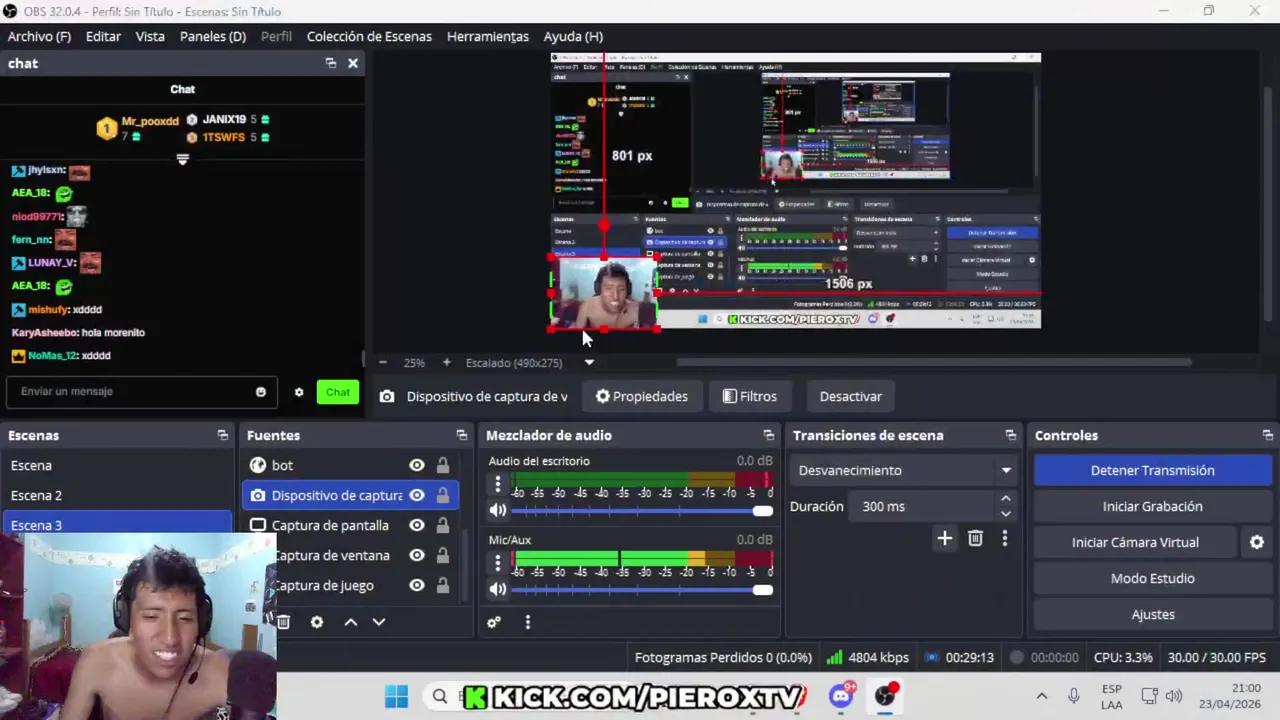Remove the scene transition with trash icon
The width and height of the screenshot is (1280, 720).
coord(975,539)
